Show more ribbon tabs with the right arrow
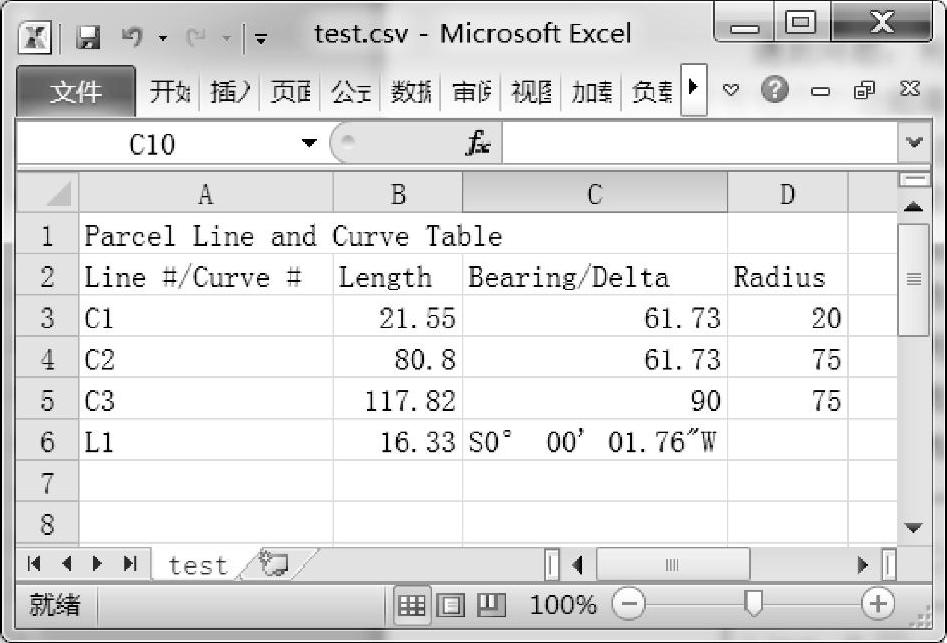The width and height of the screenshot is (947, 643). 693,89
